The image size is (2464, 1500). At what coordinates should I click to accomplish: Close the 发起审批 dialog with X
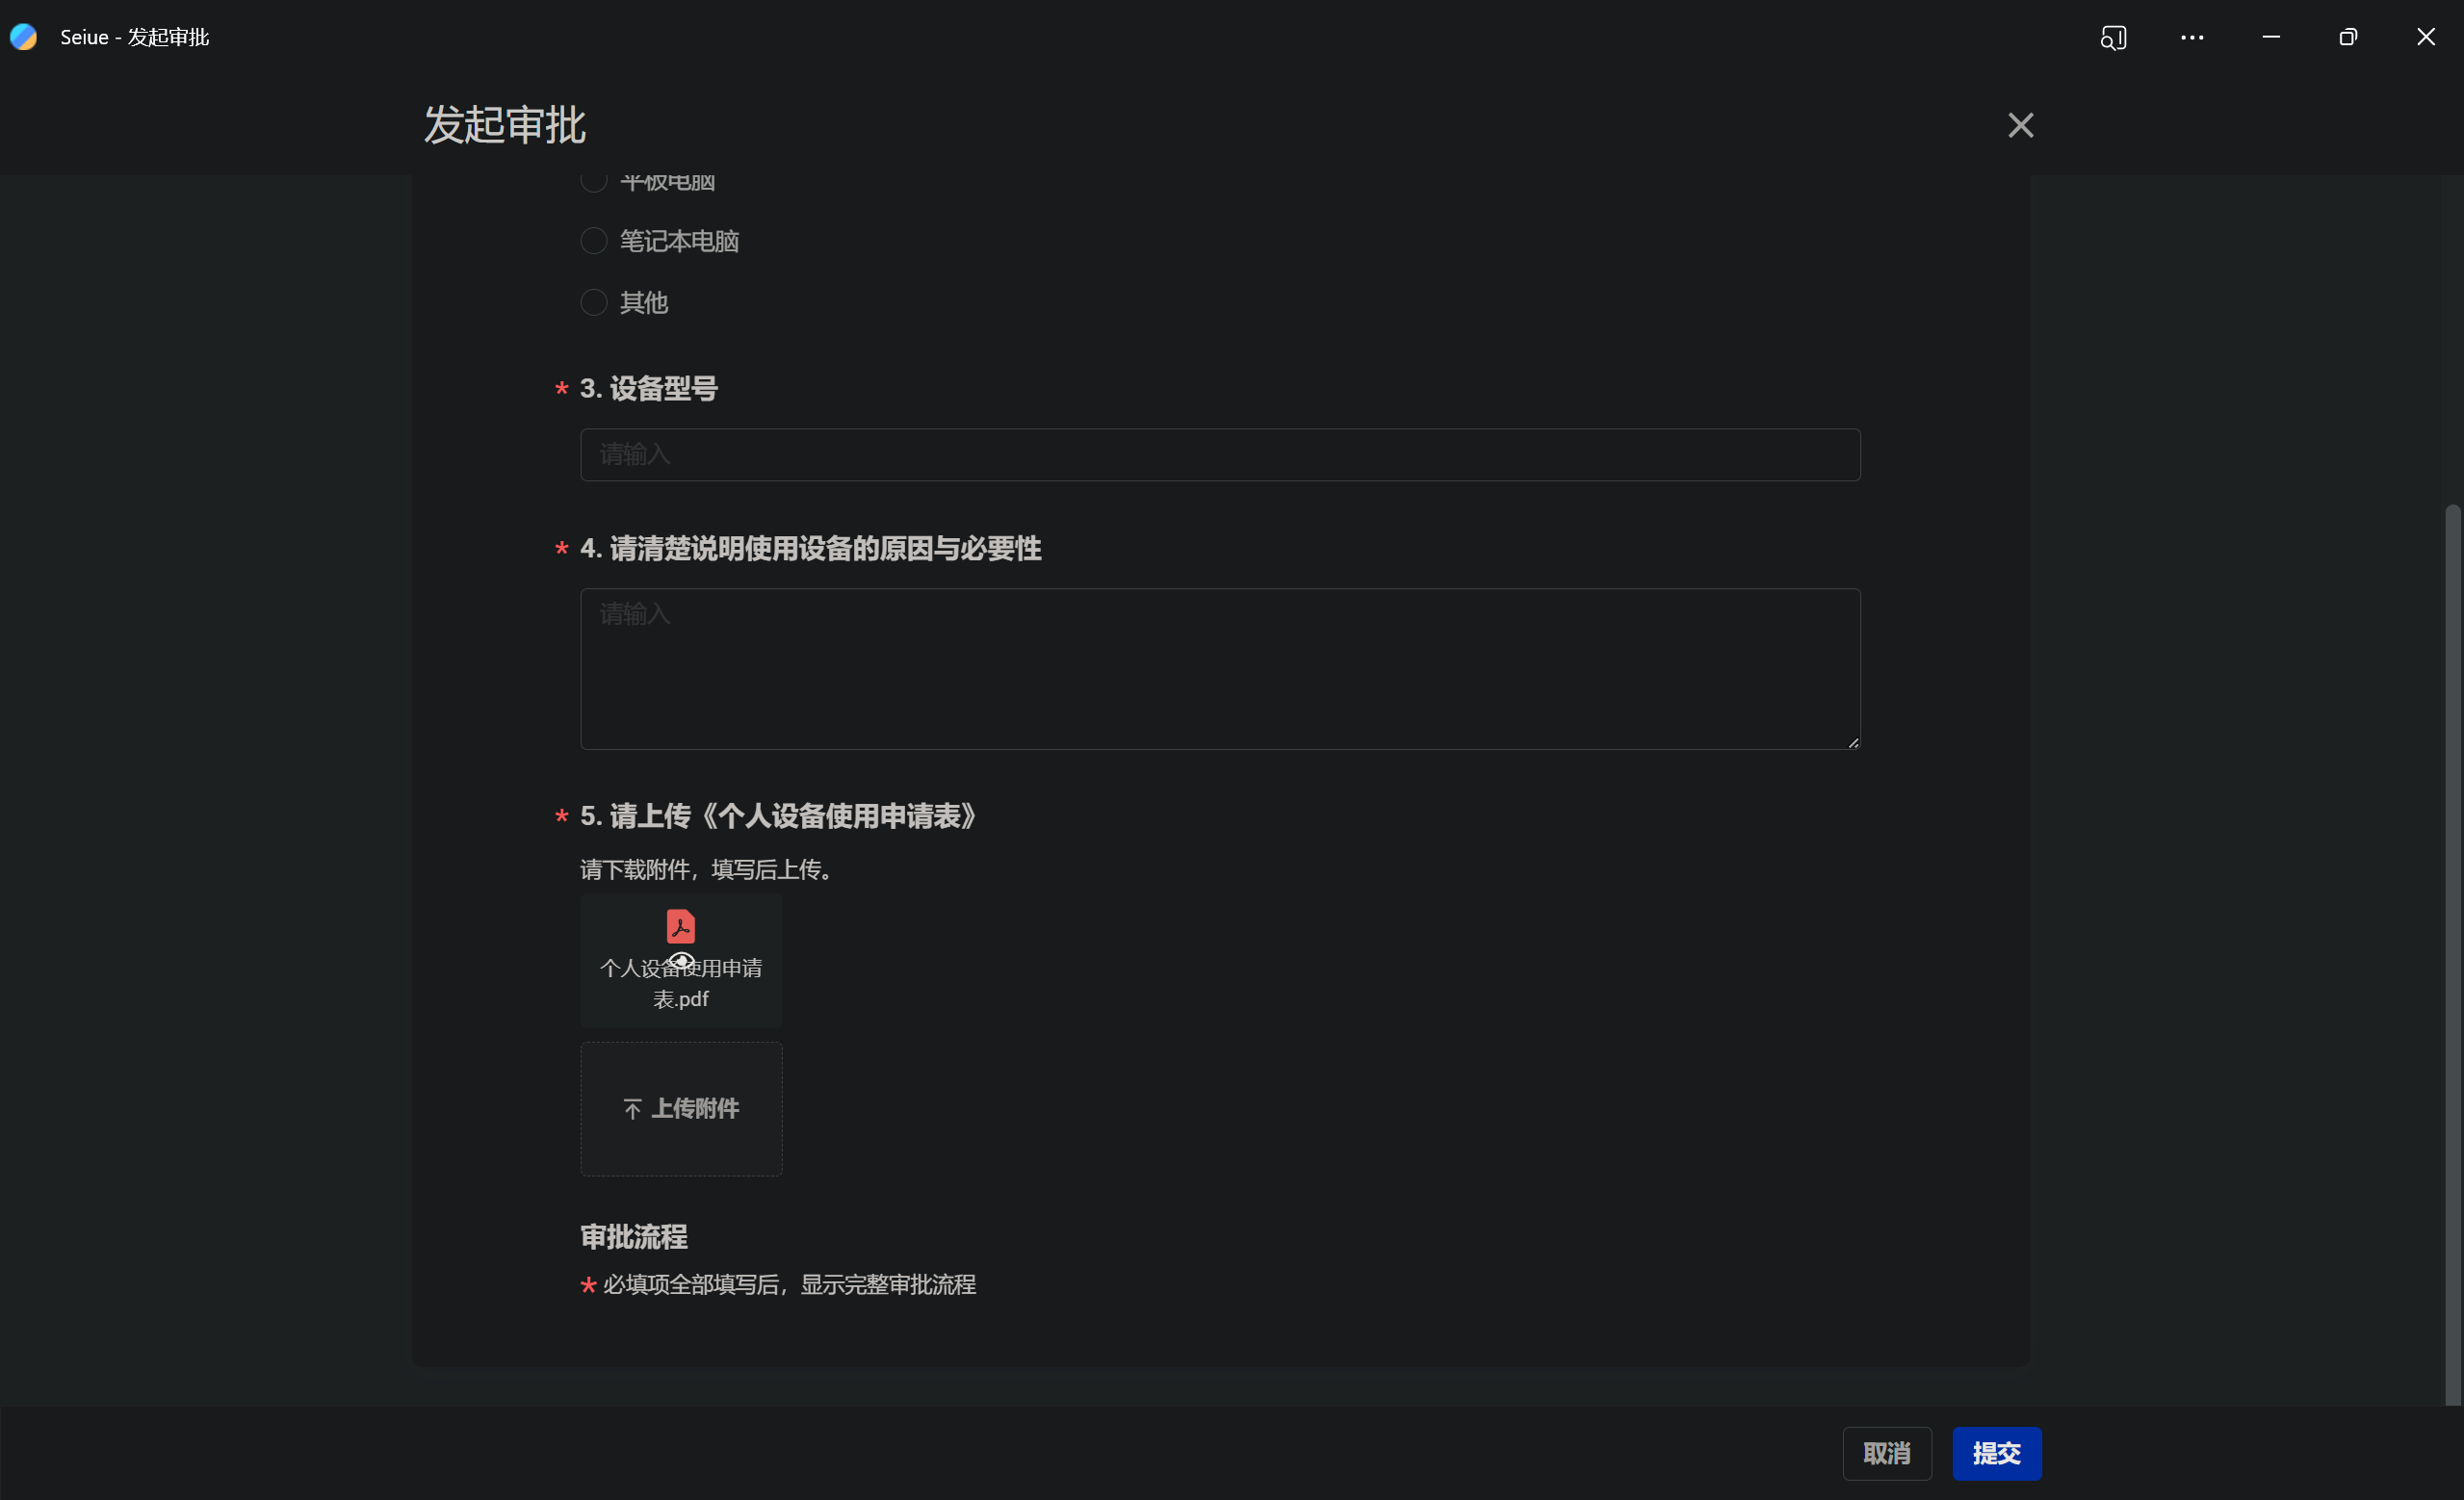point(2020,125)
